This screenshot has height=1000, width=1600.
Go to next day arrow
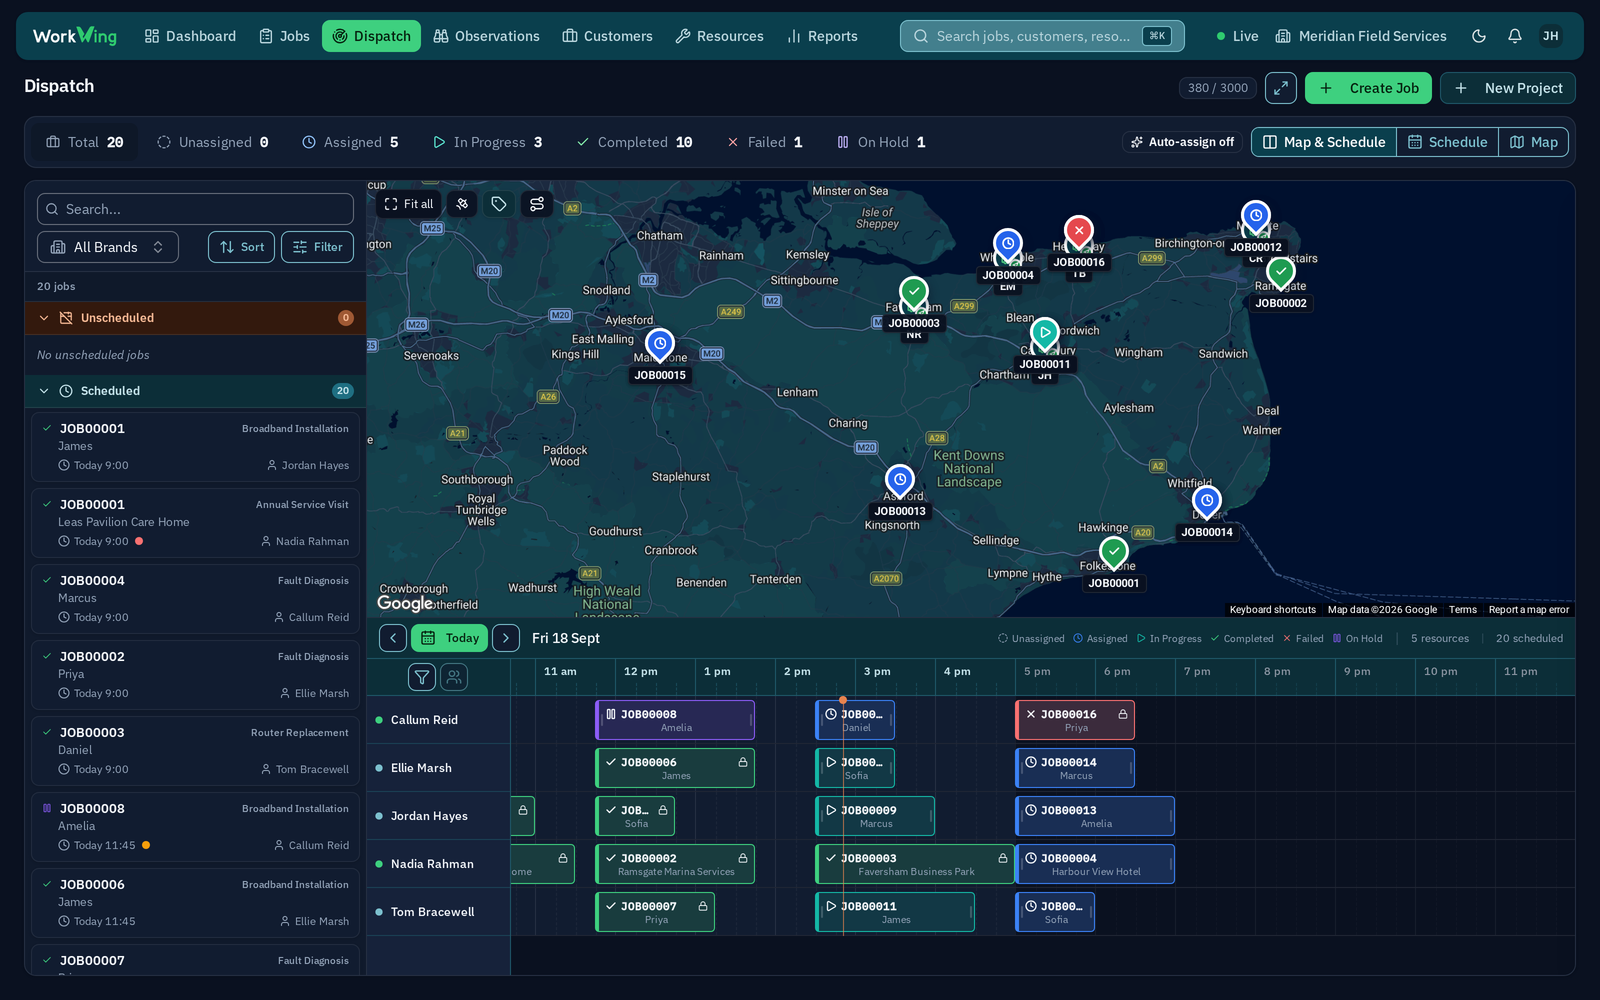[x=506, y=638]
